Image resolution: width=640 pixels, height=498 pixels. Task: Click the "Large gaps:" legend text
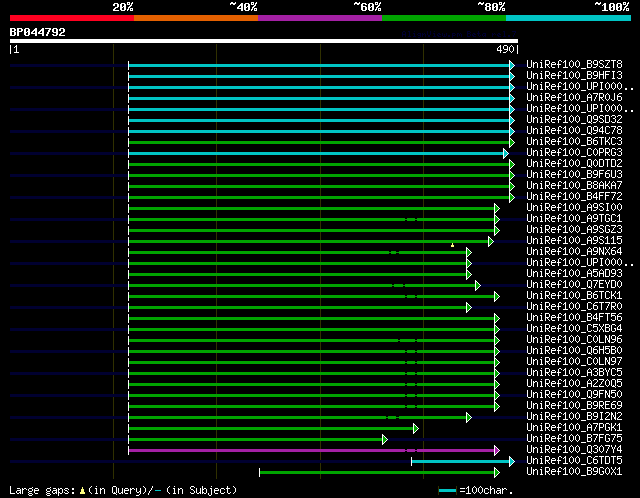(x=42, y=490)
